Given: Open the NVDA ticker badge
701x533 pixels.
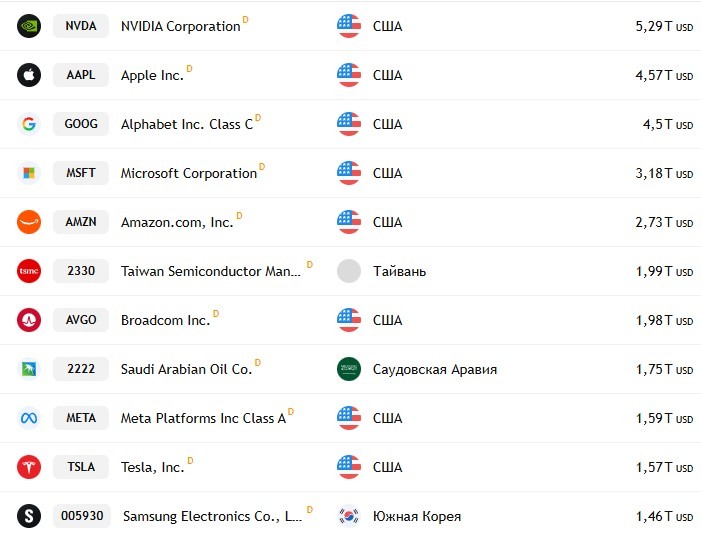Looking at the screenshot, I should 81,26.
